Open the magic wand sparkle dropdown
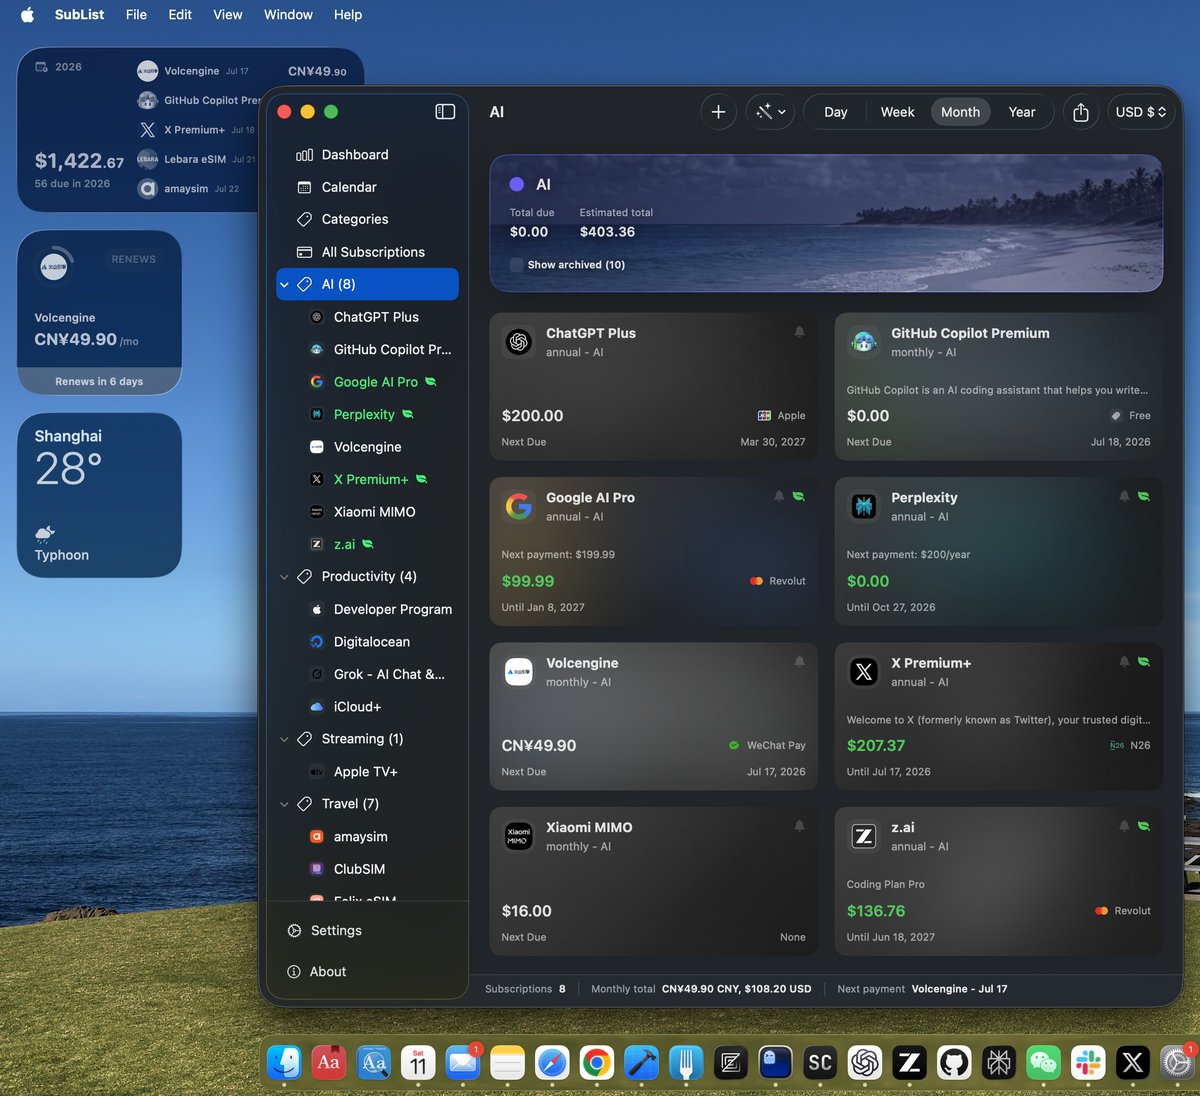Image resolution: width=1200 pixels, height=1096 pixels. [770, 112]
